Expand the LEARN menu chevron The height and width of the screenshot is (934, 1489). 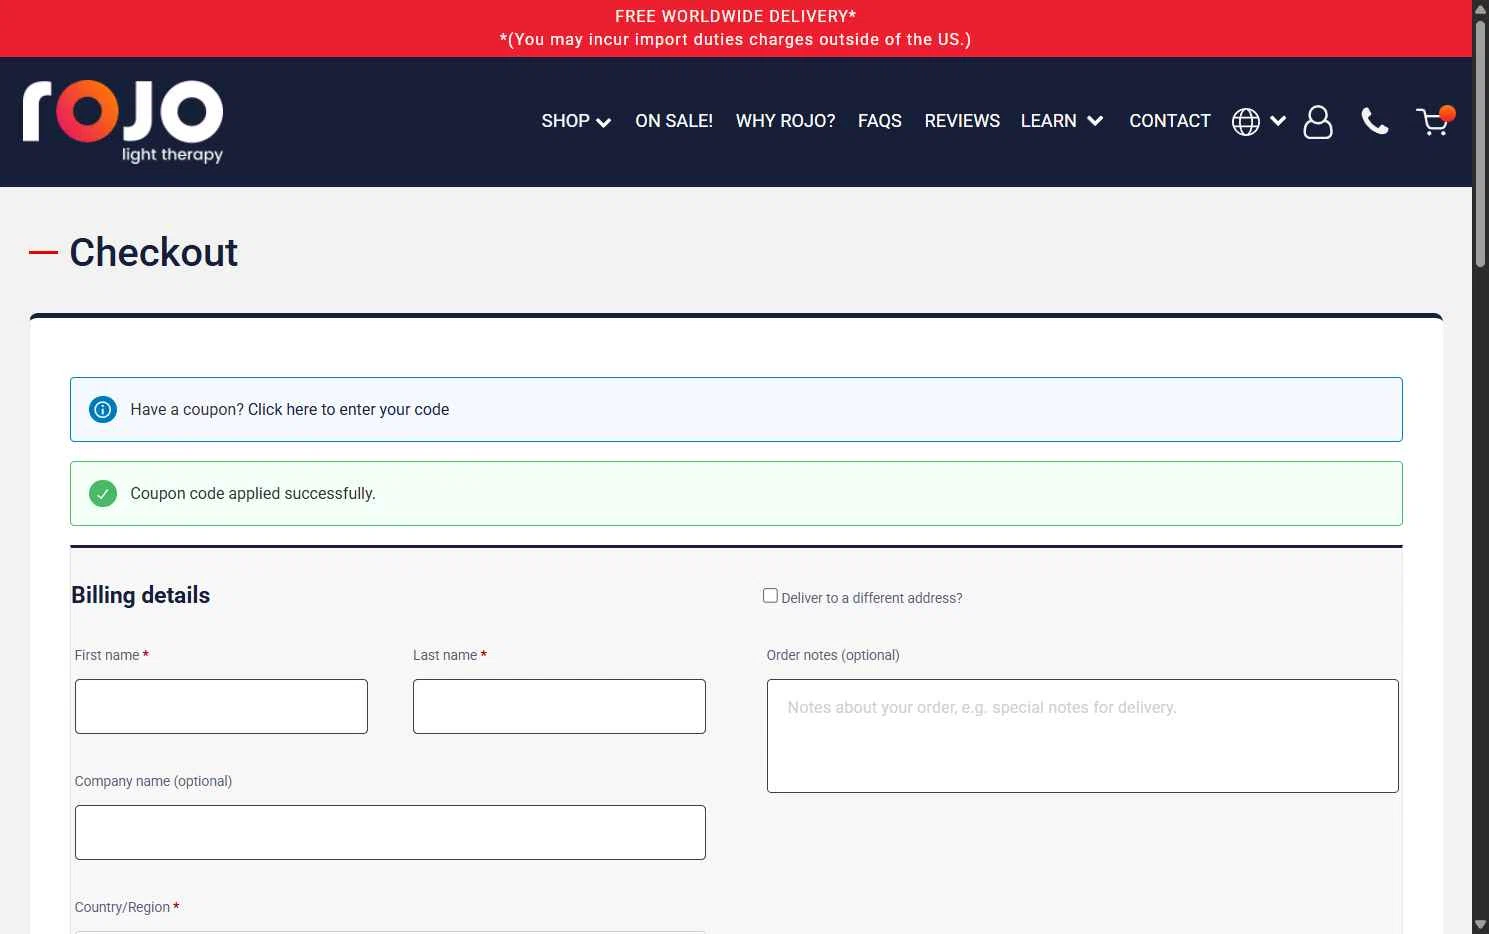coord(1095,121)
